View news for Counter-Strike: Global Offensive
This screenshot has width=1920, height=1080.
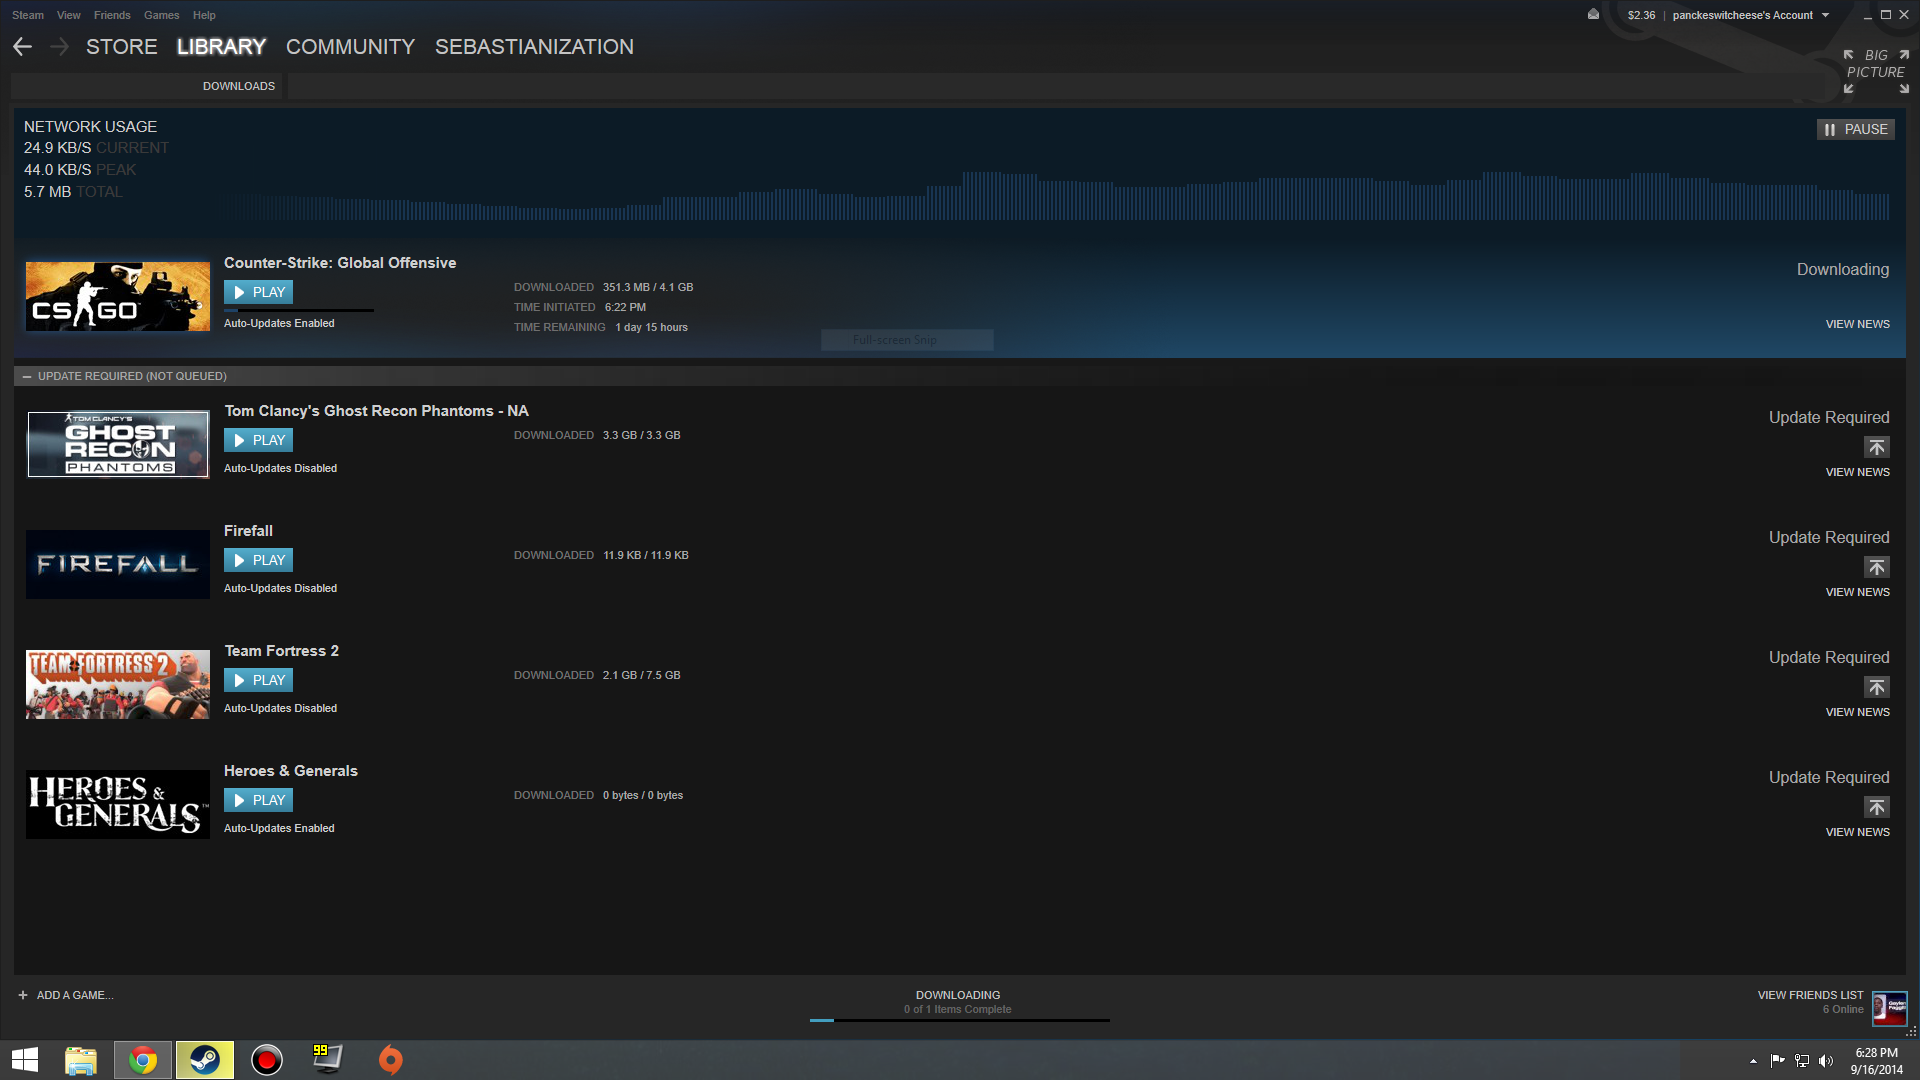[x=1857, y=324]
